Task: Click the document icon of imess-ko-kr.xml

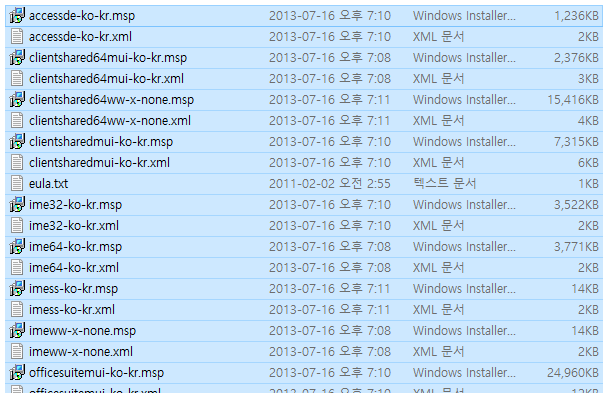Action: 17,310
